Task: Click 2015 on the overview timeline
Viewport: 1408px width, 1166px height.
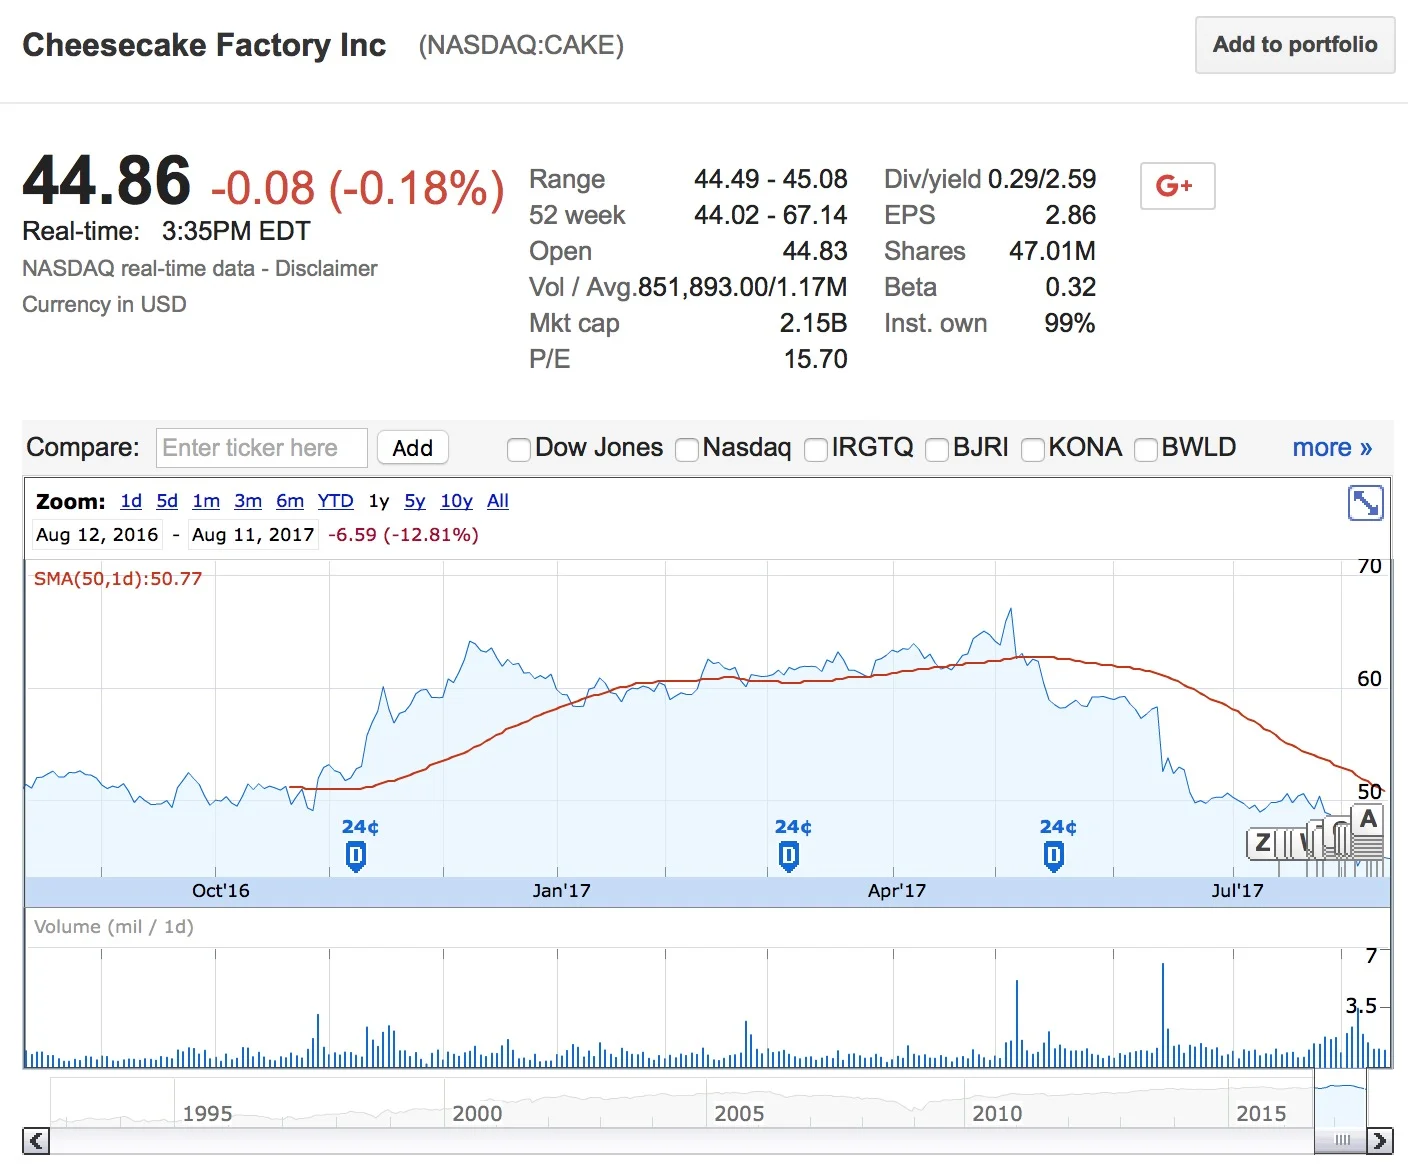Action: point(1261,1113)
